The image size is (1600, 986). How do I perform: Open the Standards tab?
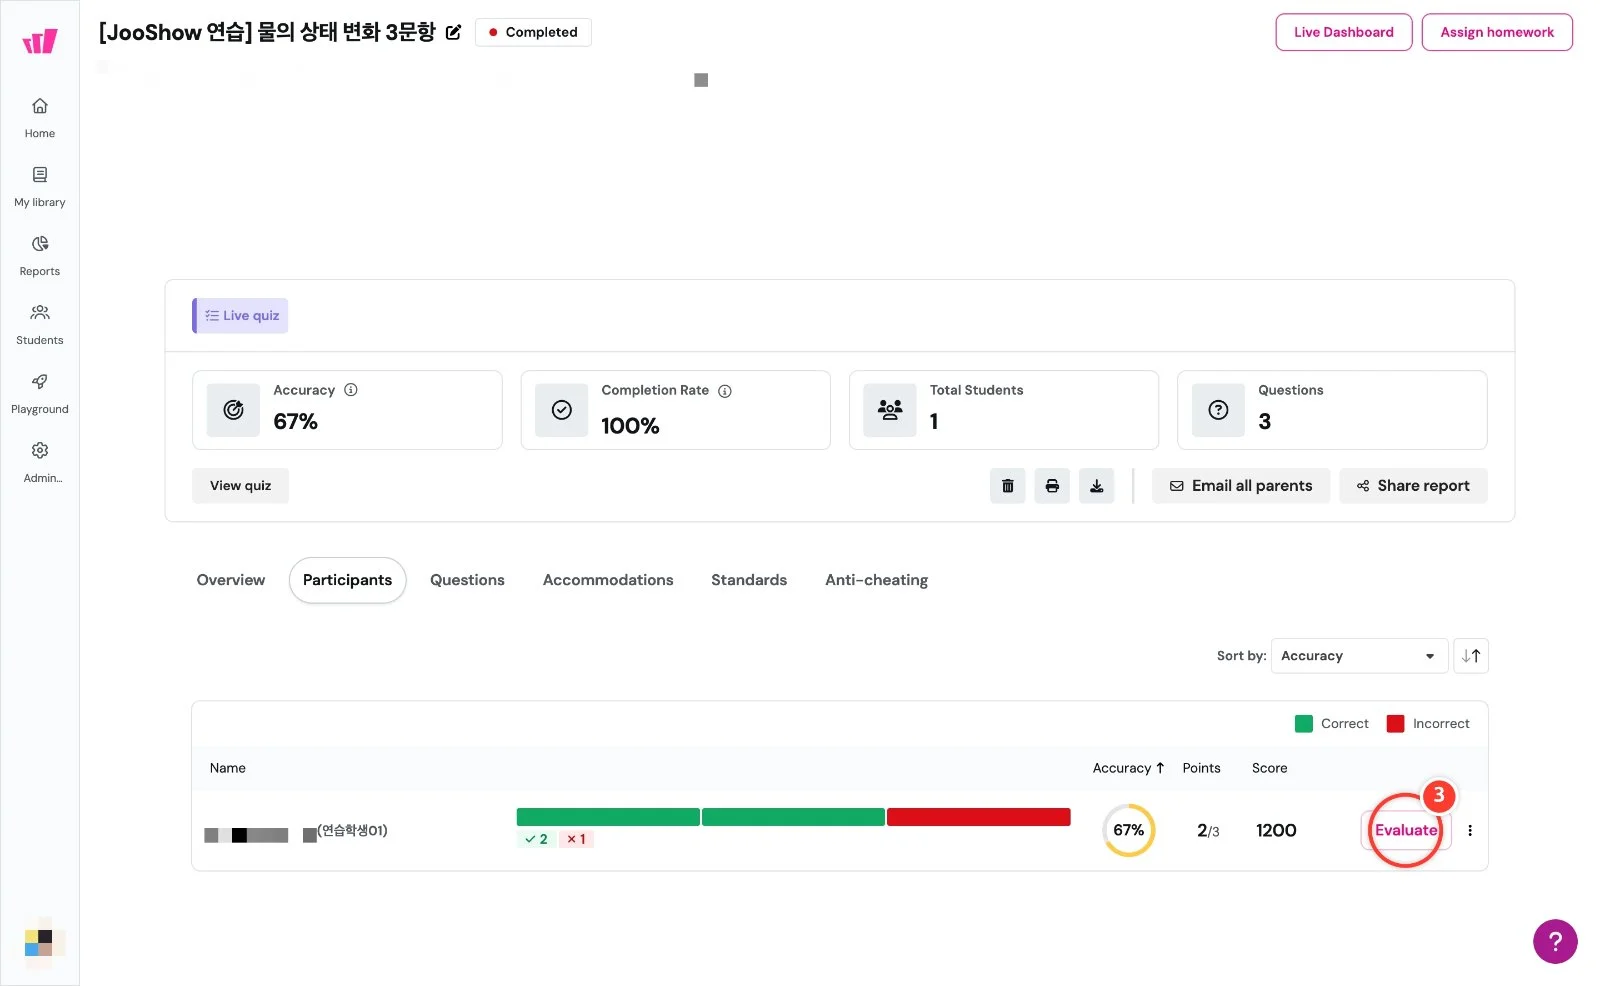pyautogui.click(x=749, y=580)
